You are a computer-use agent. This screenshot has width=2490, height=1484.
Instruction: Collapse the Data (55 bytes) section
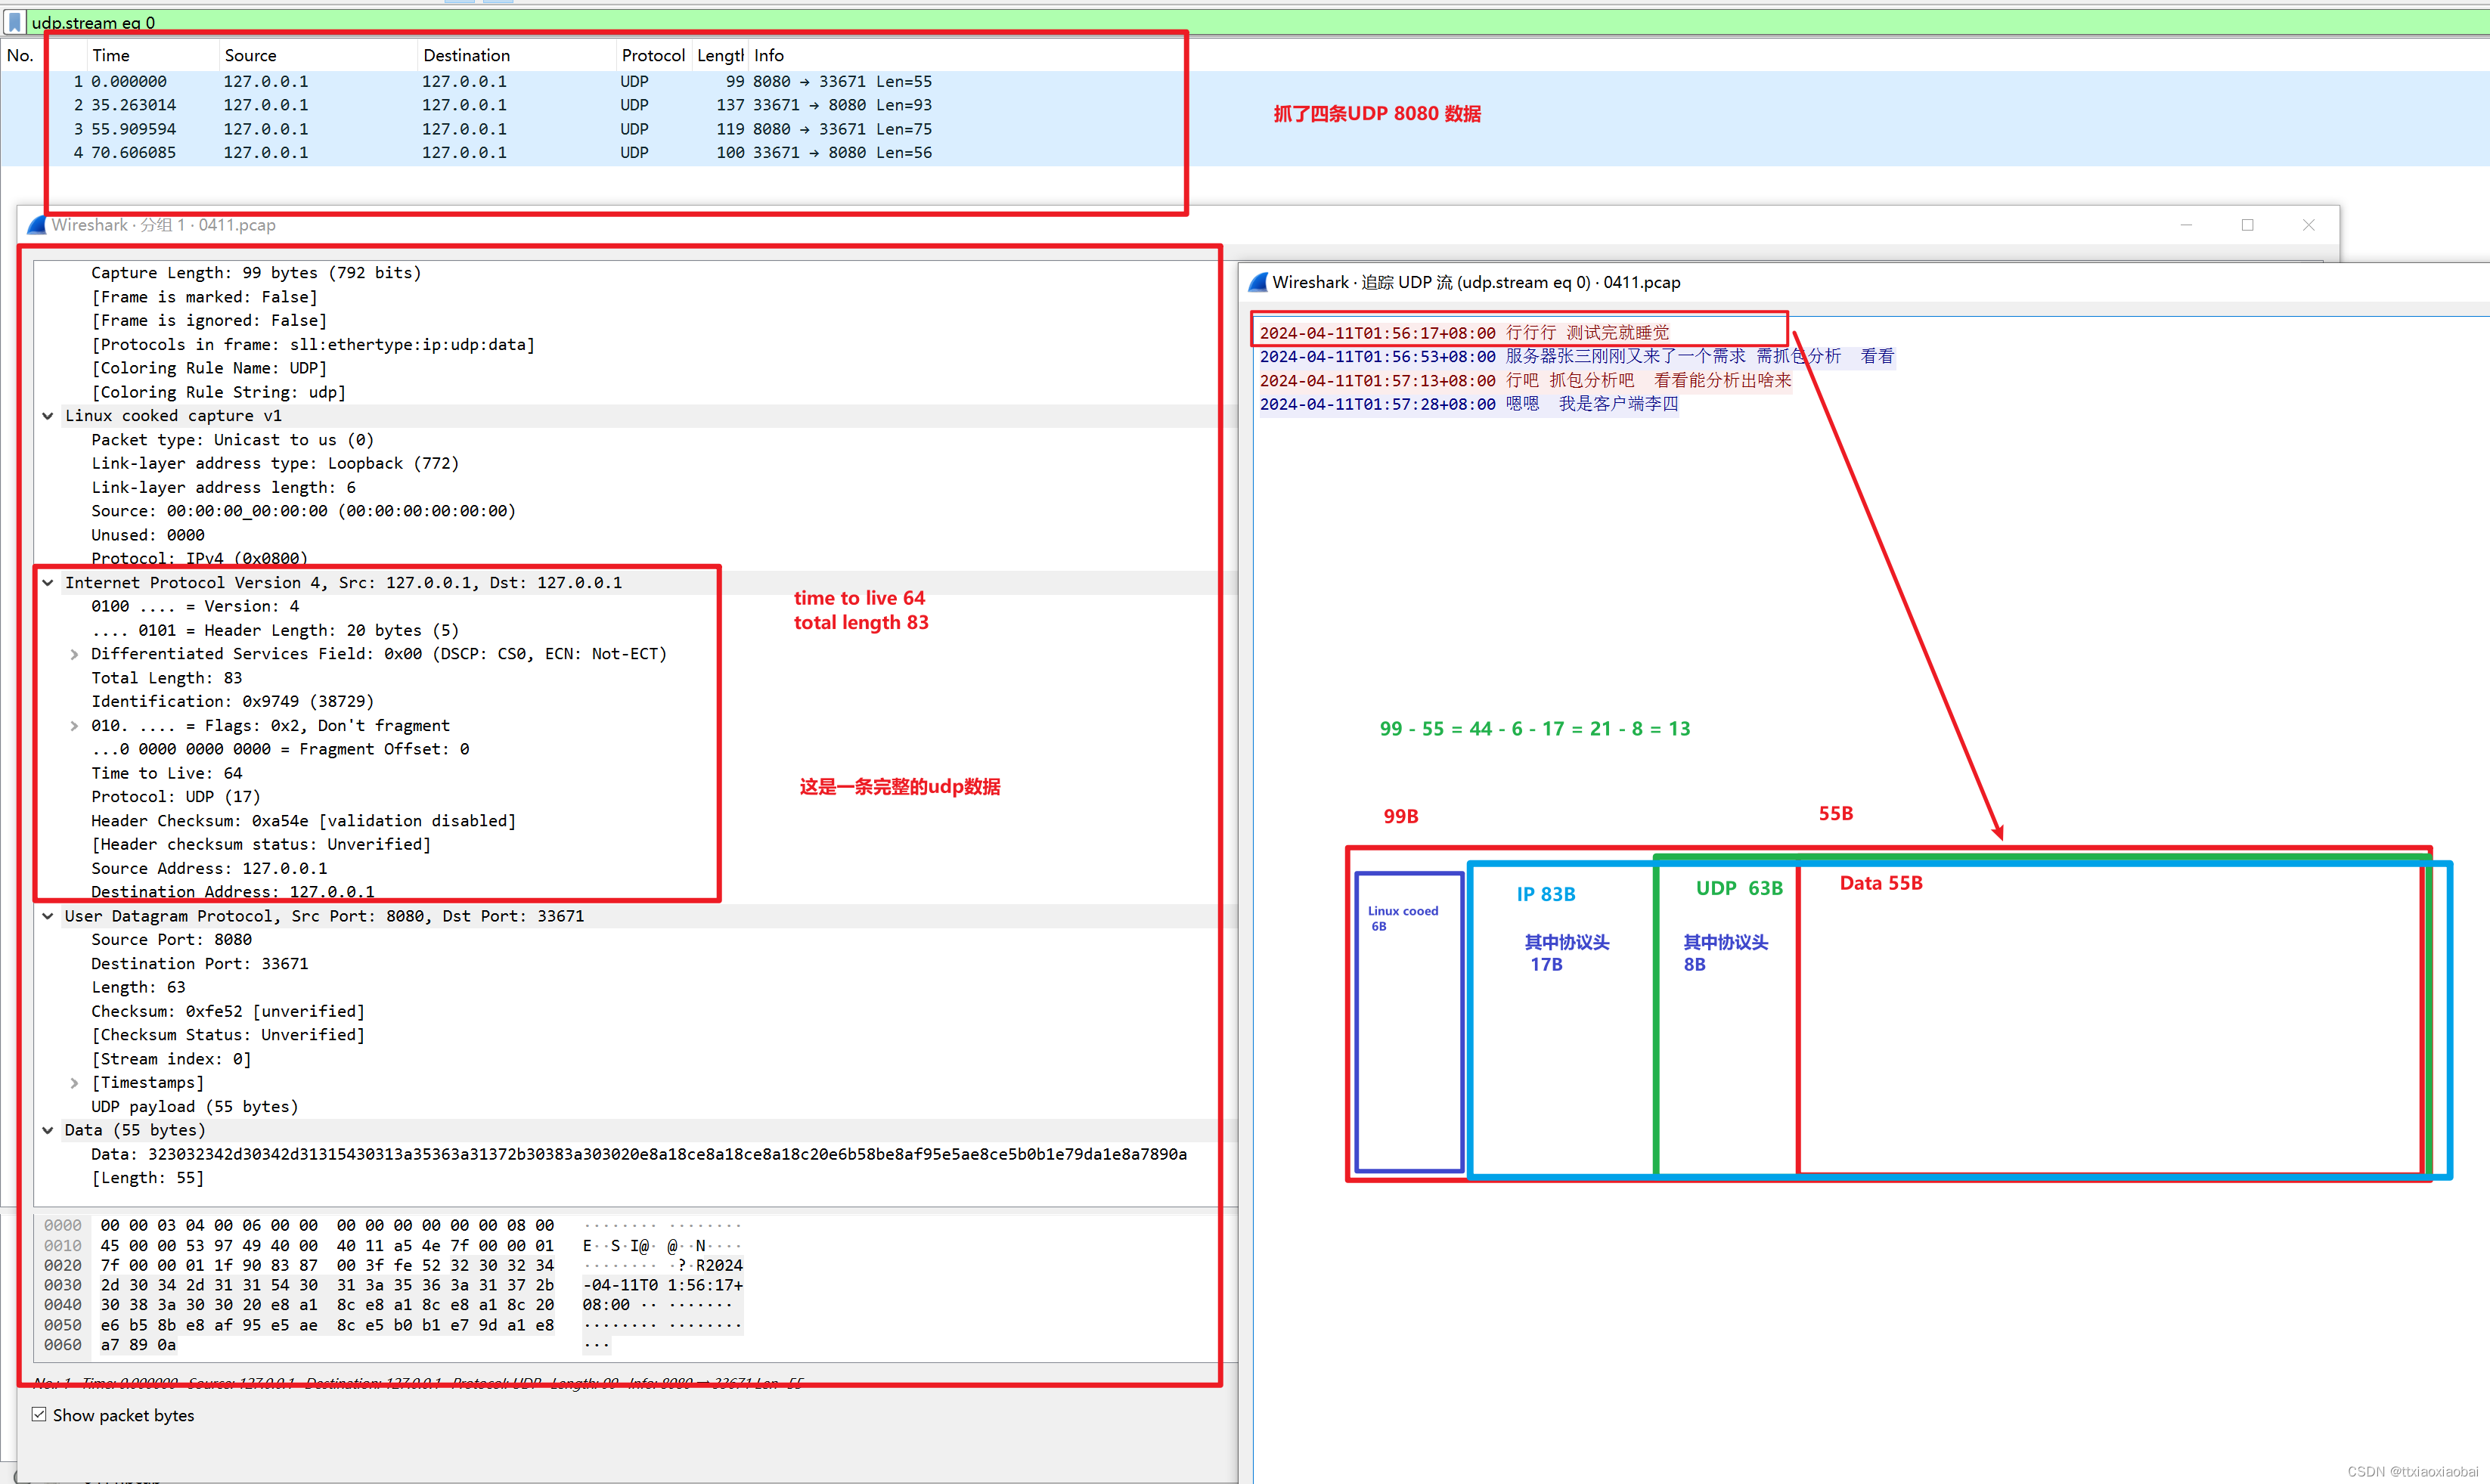[x=48, y=1130]
